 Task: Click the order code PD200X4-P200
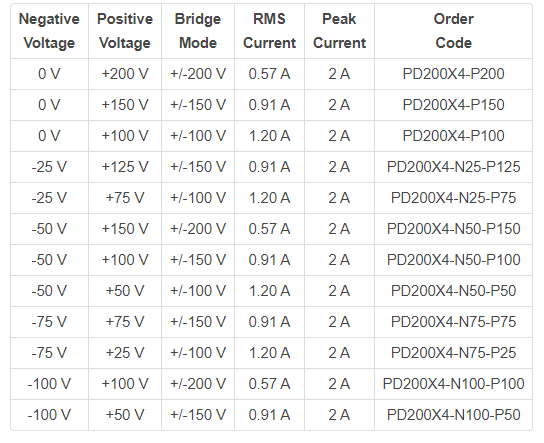453,74
